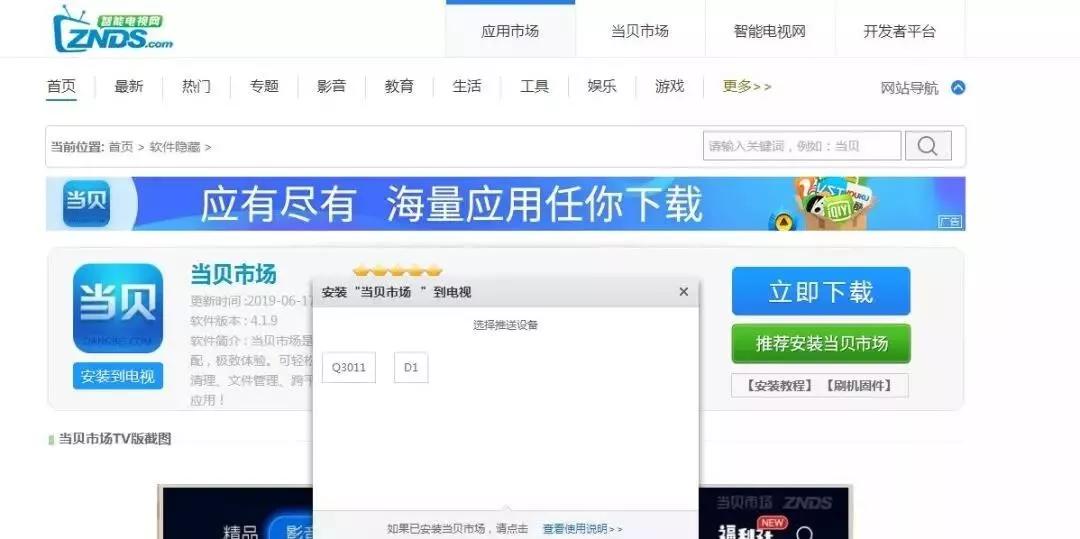Click the 广告 tag on the banner
The image size is (1080, 539).
(x=950, y=222)
